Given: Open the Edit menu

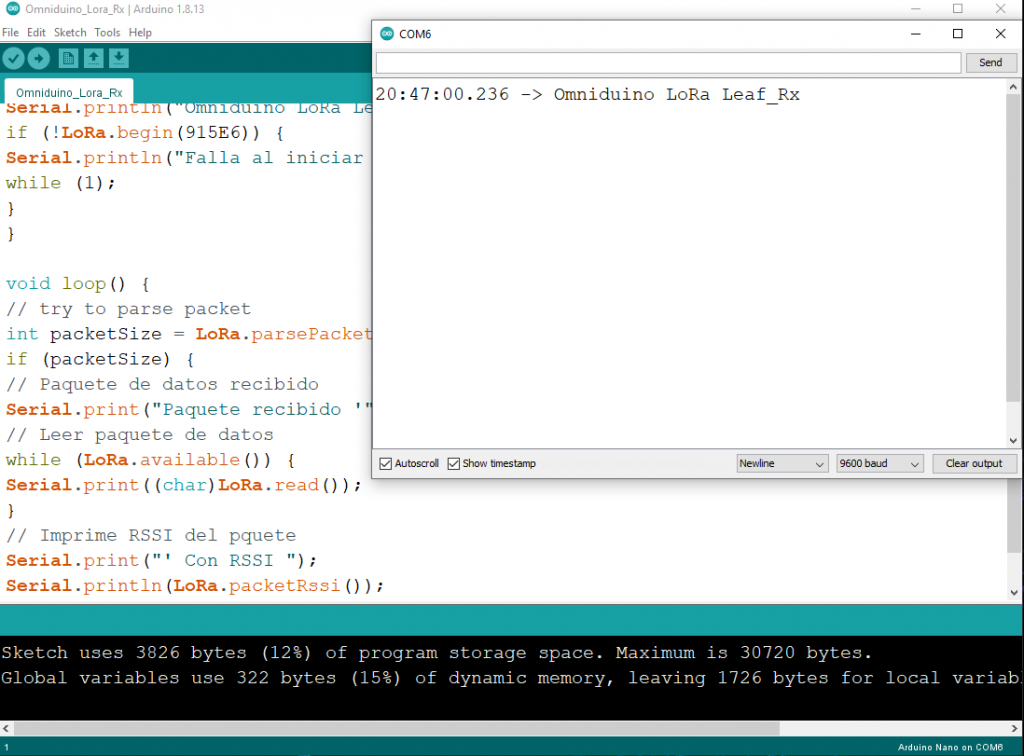Looking at the screenshot, I should [36, 33].
